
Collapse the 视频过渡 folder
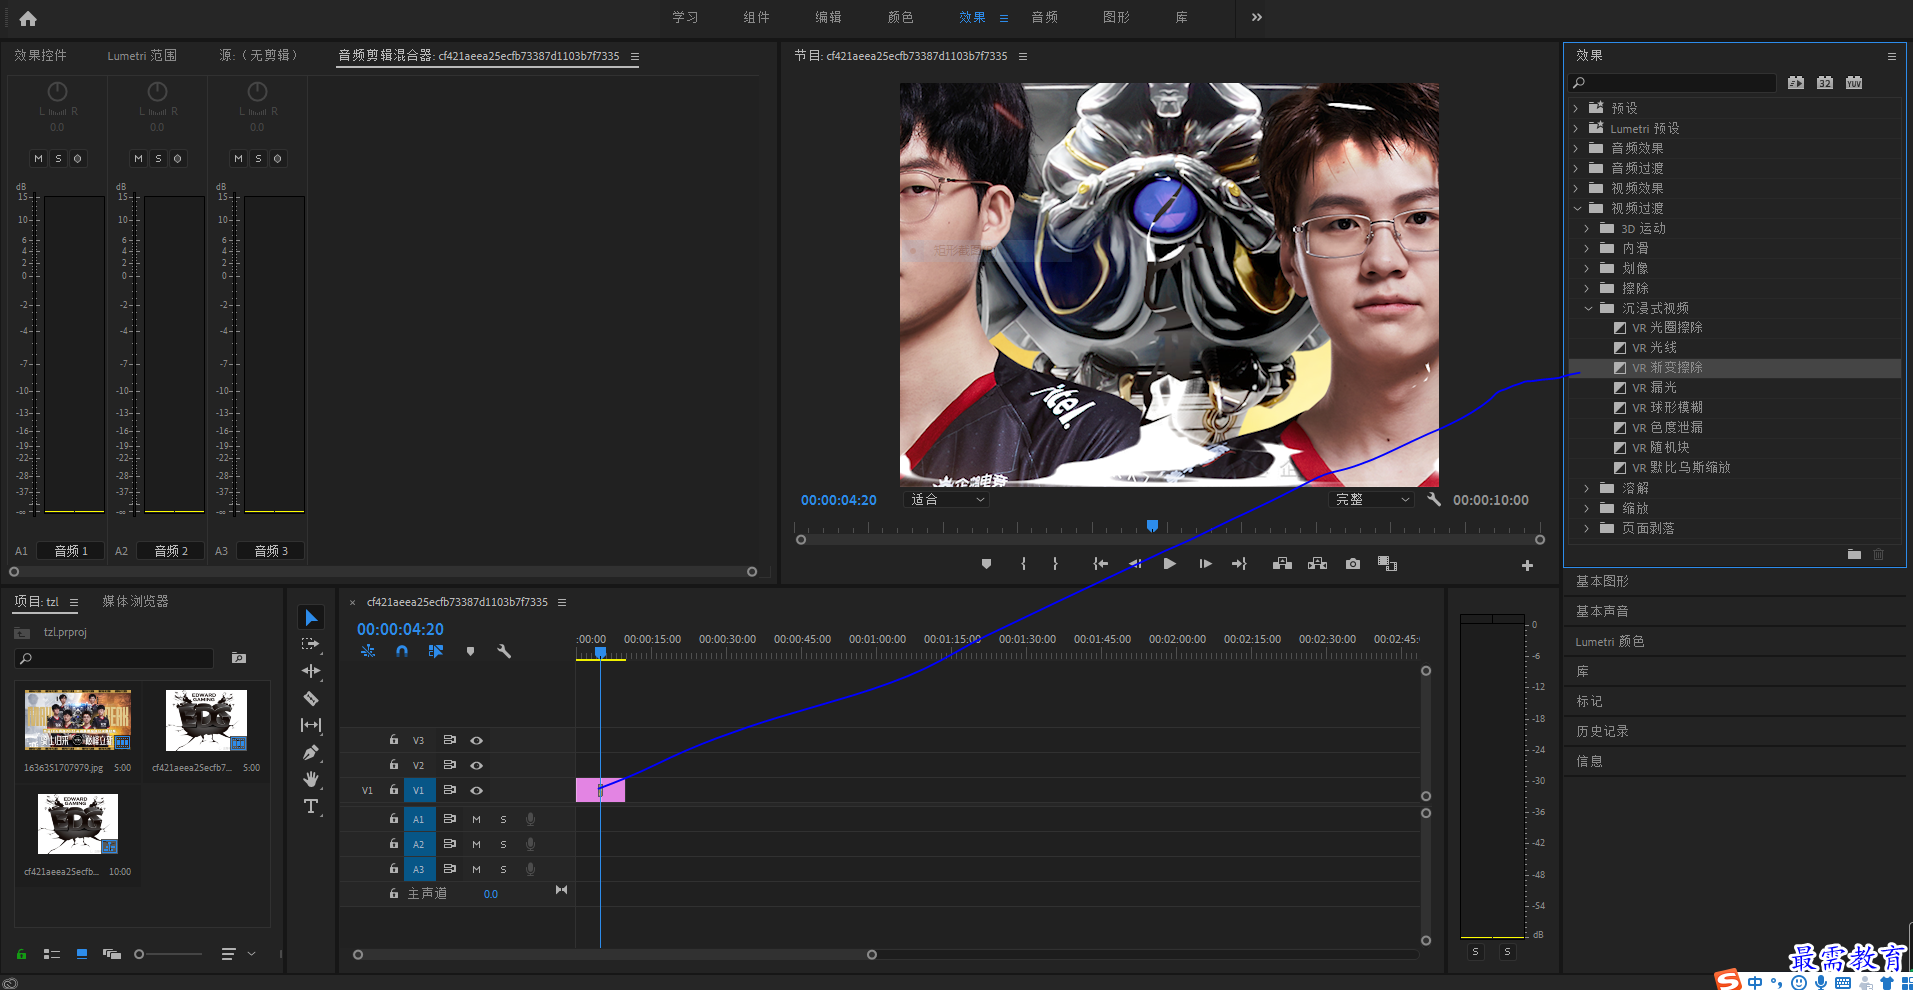(x=1577, y=208)
